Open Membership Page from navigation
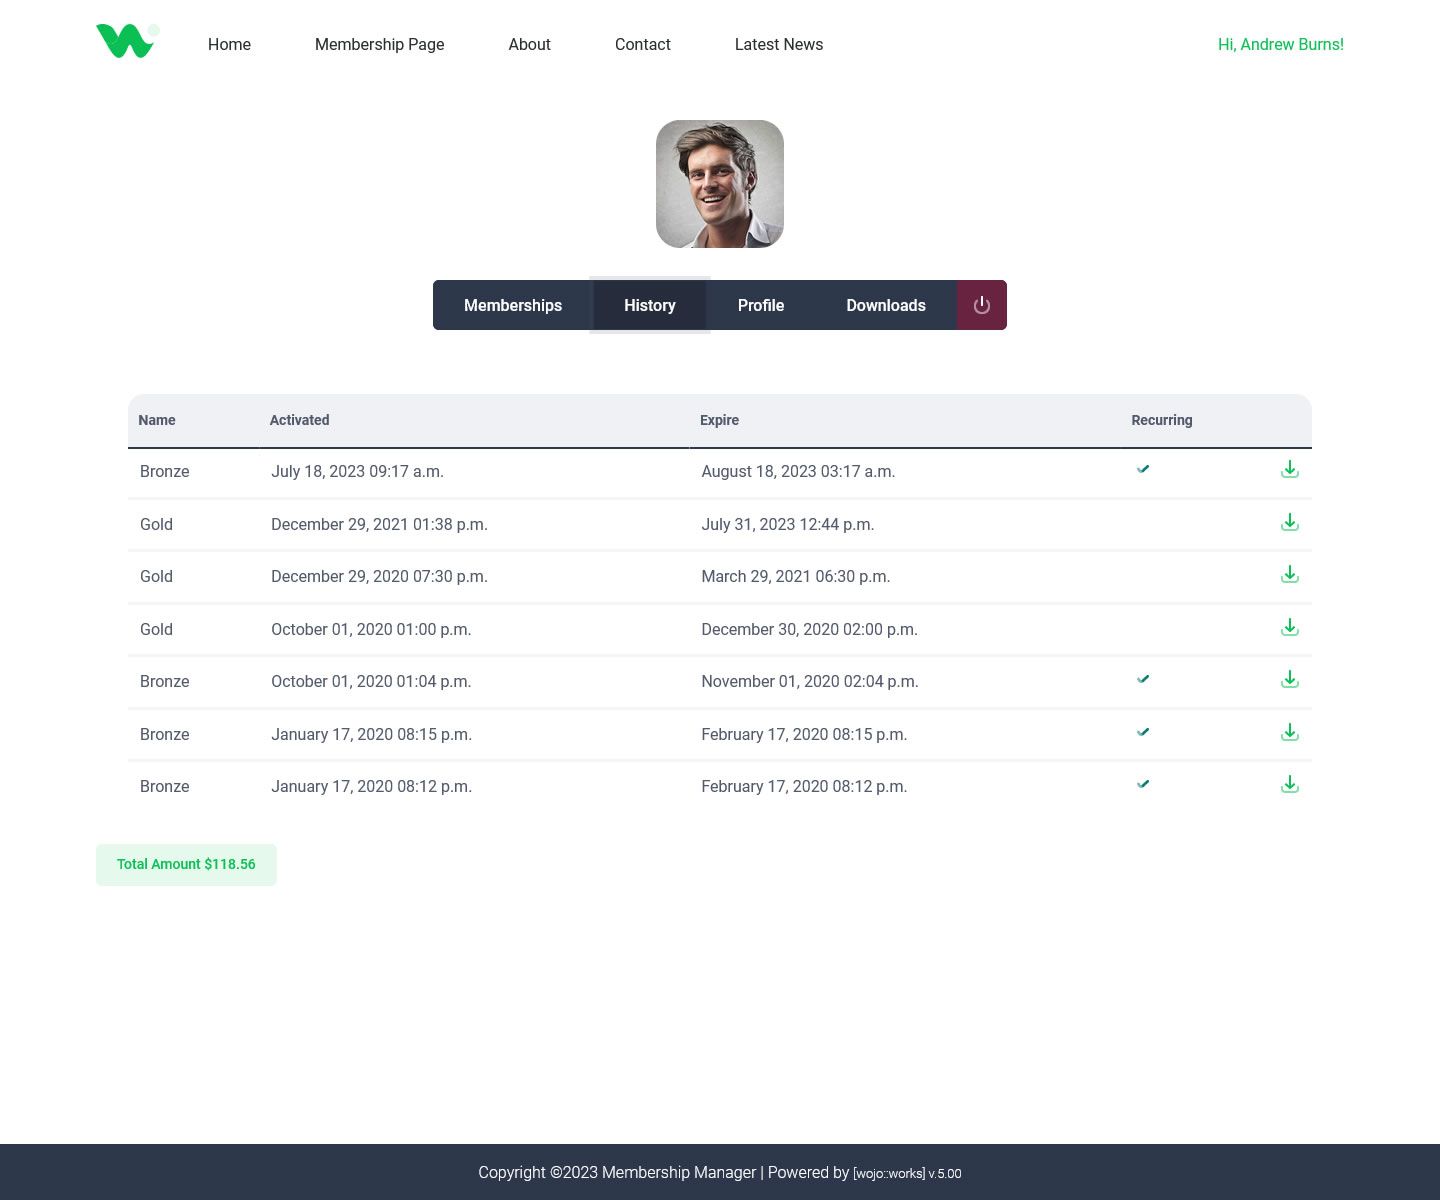This screenshot has height=1200, width=1440. click(379, 44)
